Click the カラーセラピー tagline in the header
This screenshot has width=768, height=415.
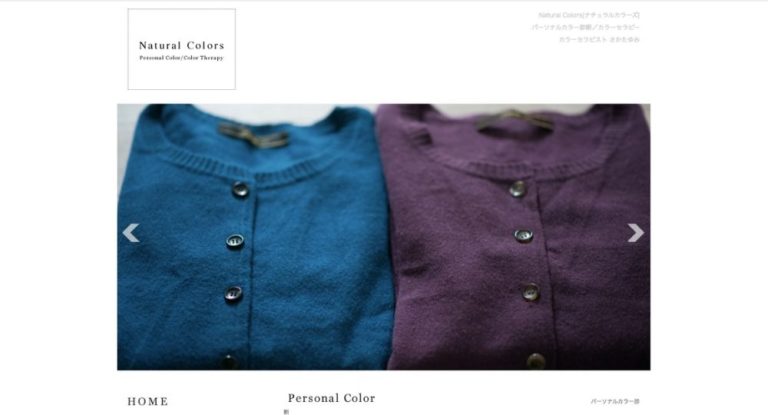click(585, 27)
